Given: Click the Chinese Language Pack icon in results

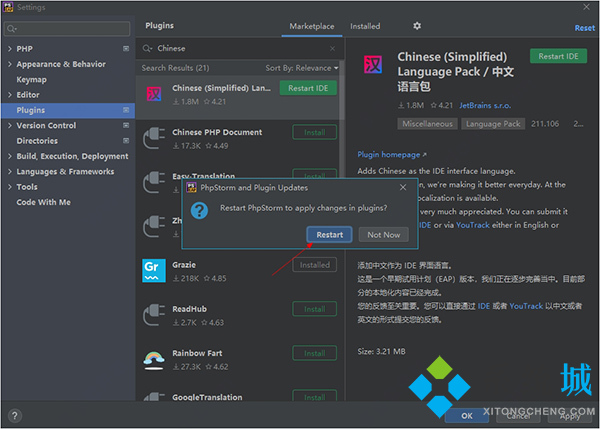Looking at the screenshot, I should tap(154, 94).
